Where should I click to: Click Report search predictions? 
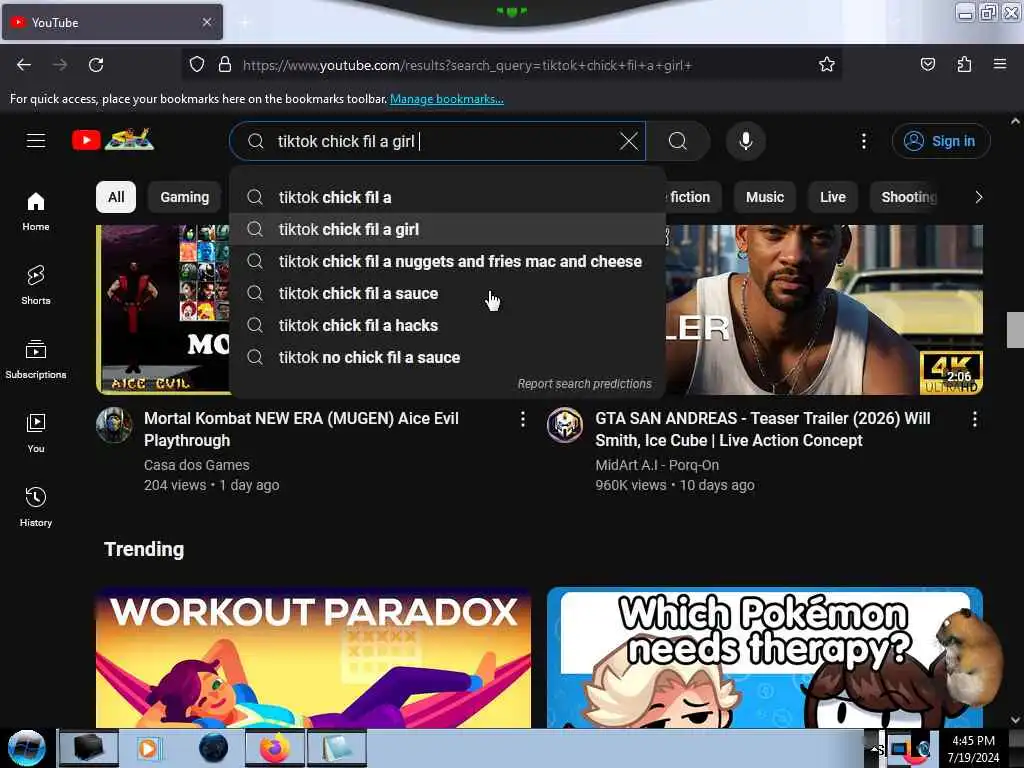click(x=584, y=384)
